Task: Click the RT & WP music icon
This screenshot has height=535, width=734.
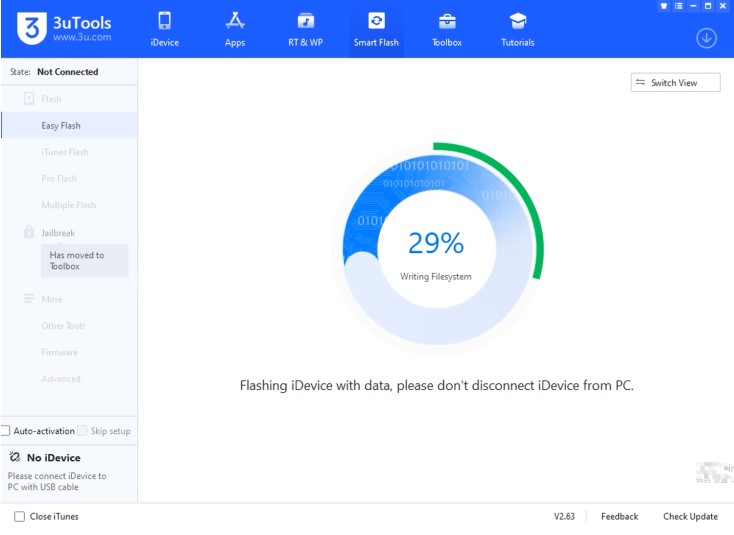Action: click(306, 21)
